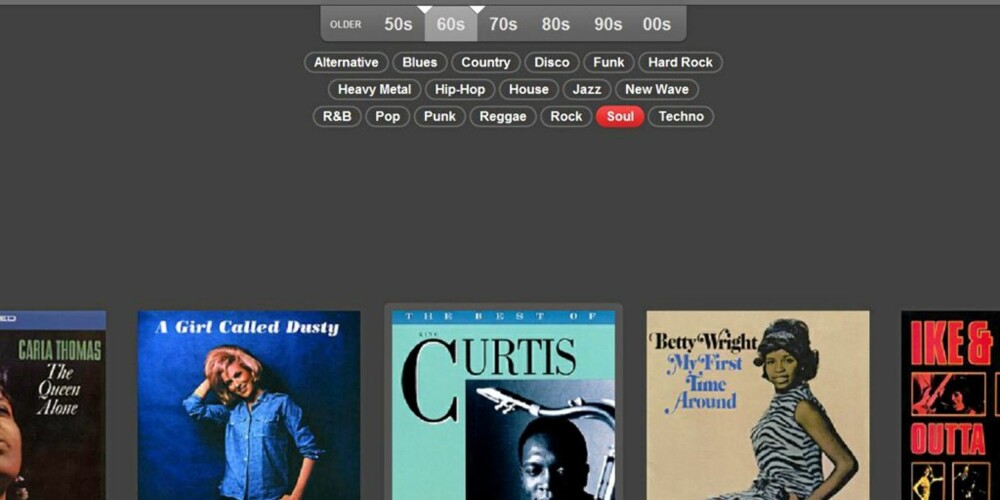Filter by Pop genre
This screenshot has height=500, width=1000.
tap(387, 116)
